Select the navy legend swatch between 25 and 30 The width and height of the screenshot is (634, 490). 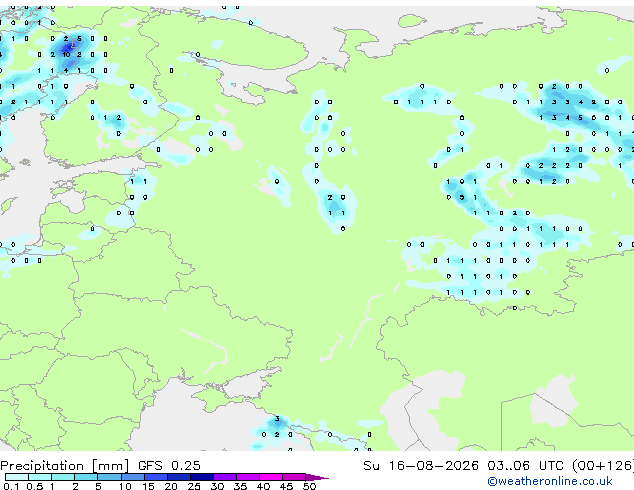click(202, 477)
